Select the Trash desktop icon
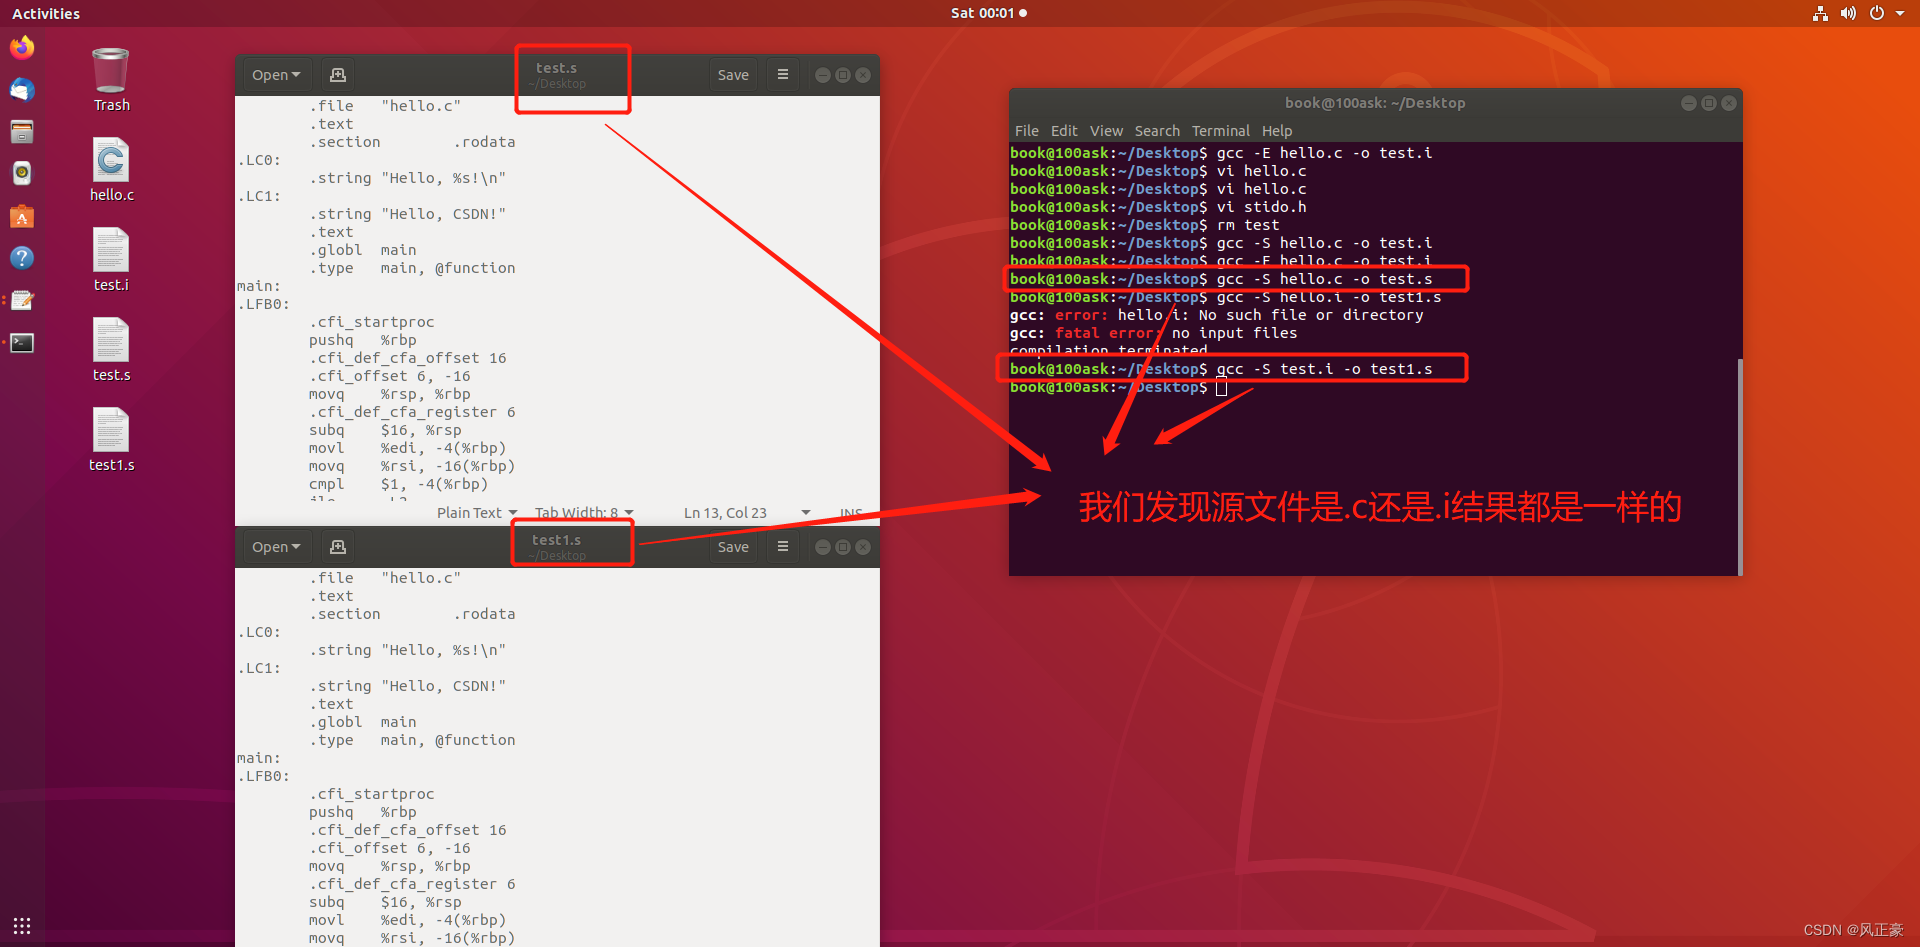Viewport: 1920px width, 947px height. click(x=111, y=80)
